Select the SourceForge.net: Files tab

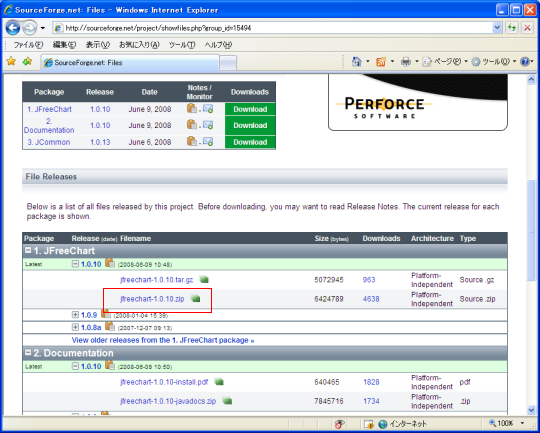[x=130, y=63]
